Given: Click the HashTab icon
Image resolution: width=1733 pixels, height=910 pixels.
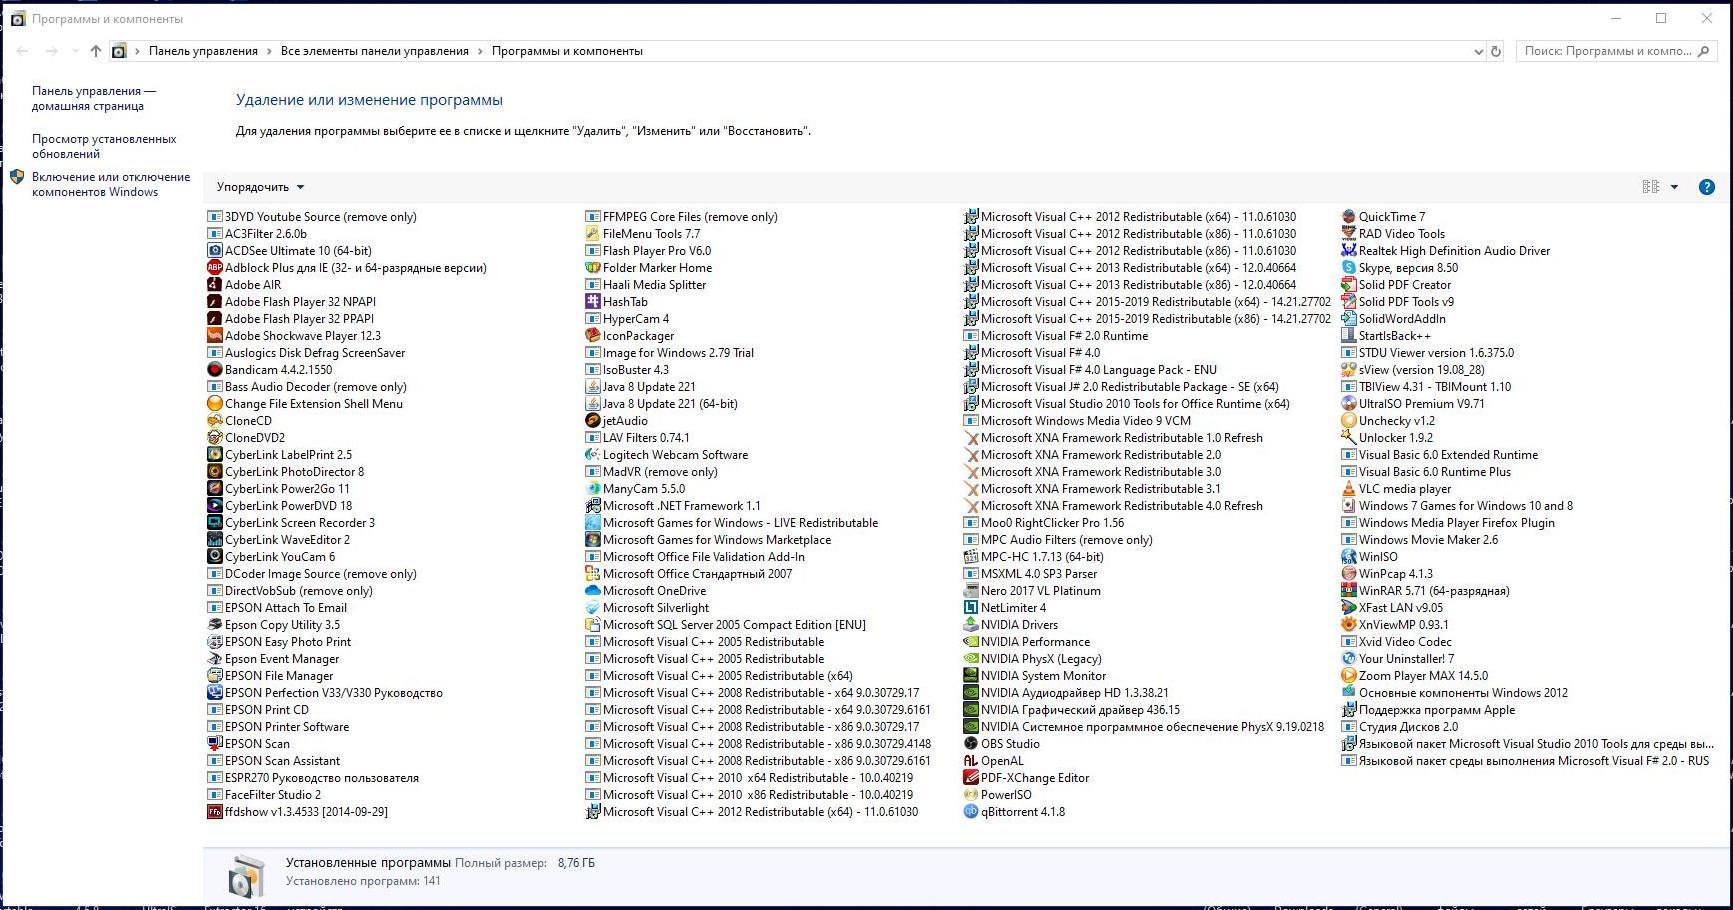Looking at the screenshot, I should point(592,302).
